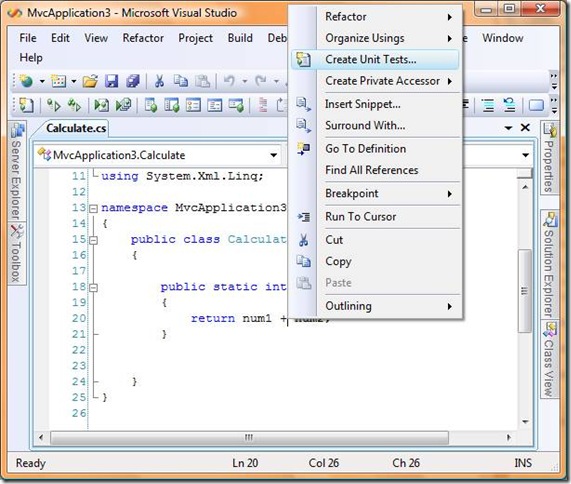Click the vertical scrollbar thumb in the editor
571x484 pixels.
click(x=525, y=291)
